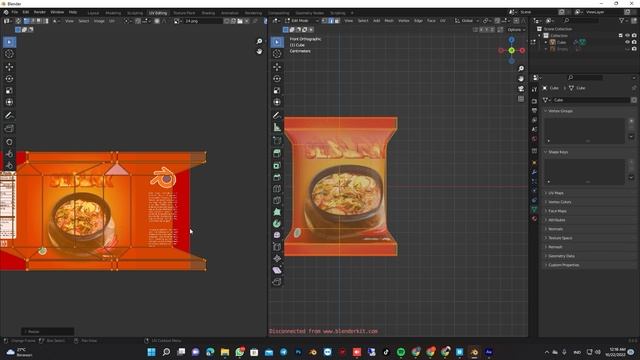Toggle visibility eye of Cube in outliner

627,42
